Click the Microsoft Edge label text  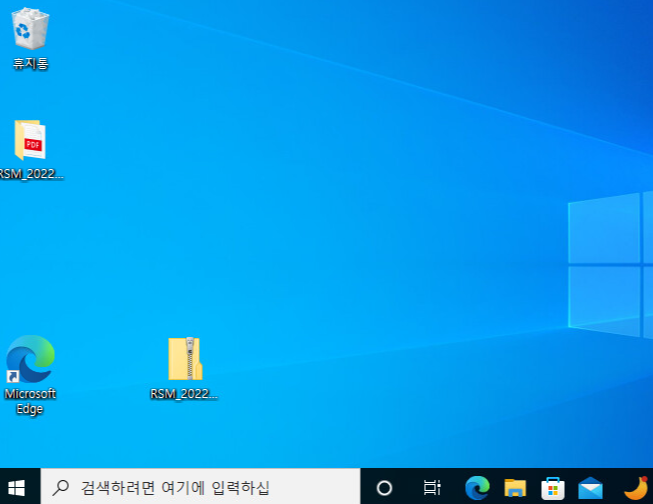pyautogui.click(x=30, y=401)
